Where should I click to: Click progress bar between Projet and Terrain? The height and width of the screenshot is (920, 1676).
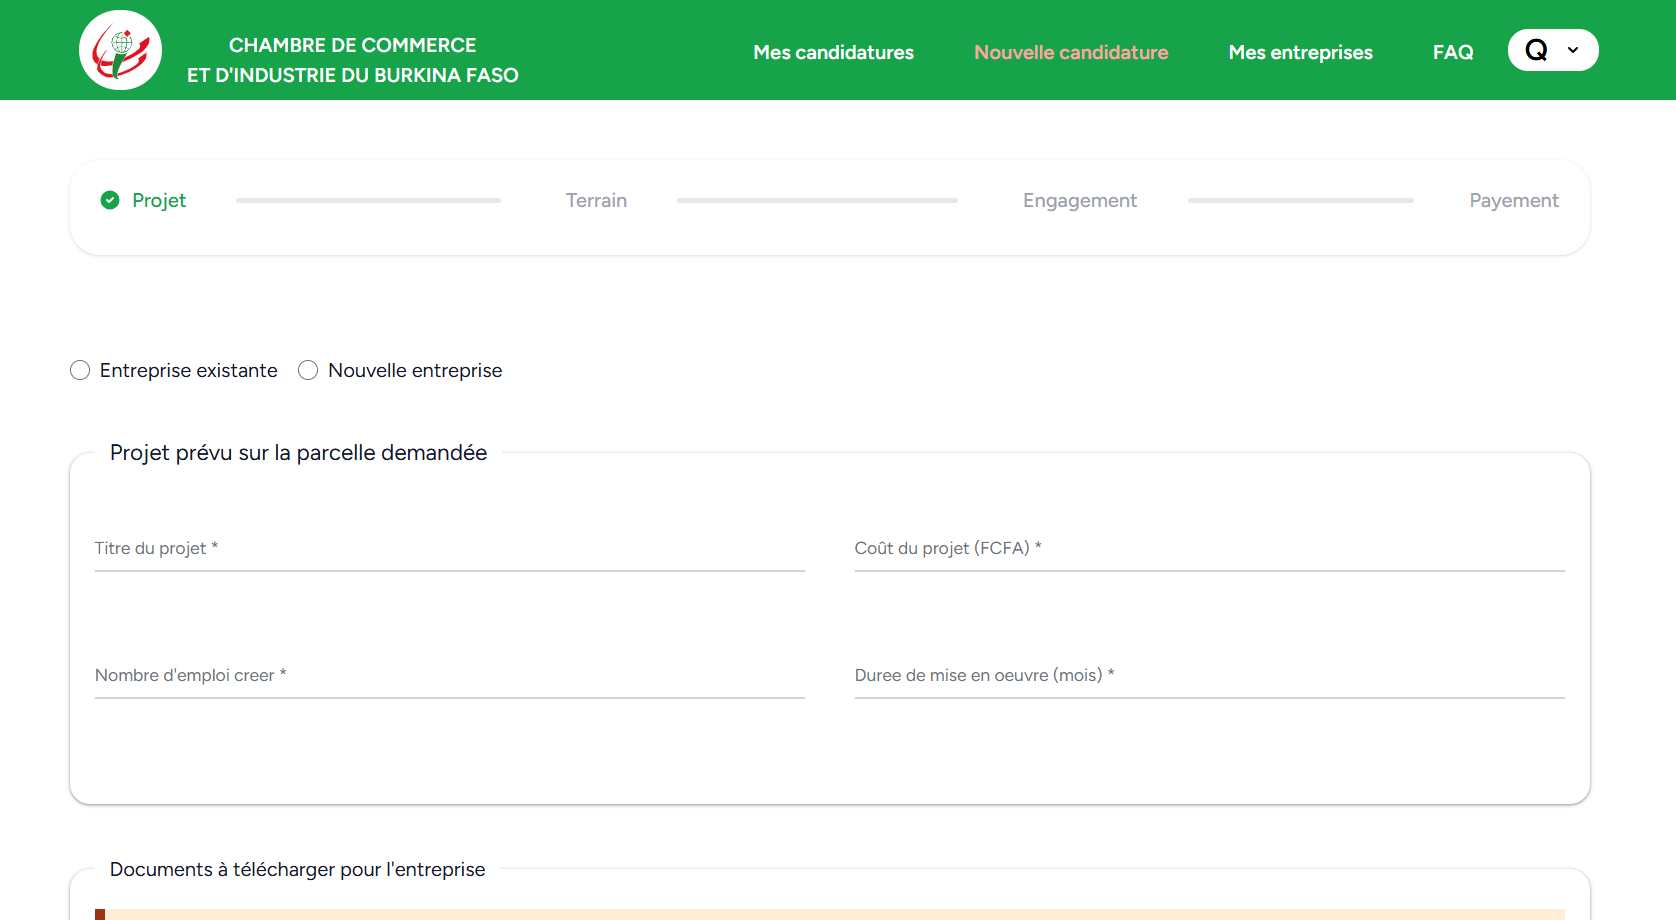click(368, 200)
